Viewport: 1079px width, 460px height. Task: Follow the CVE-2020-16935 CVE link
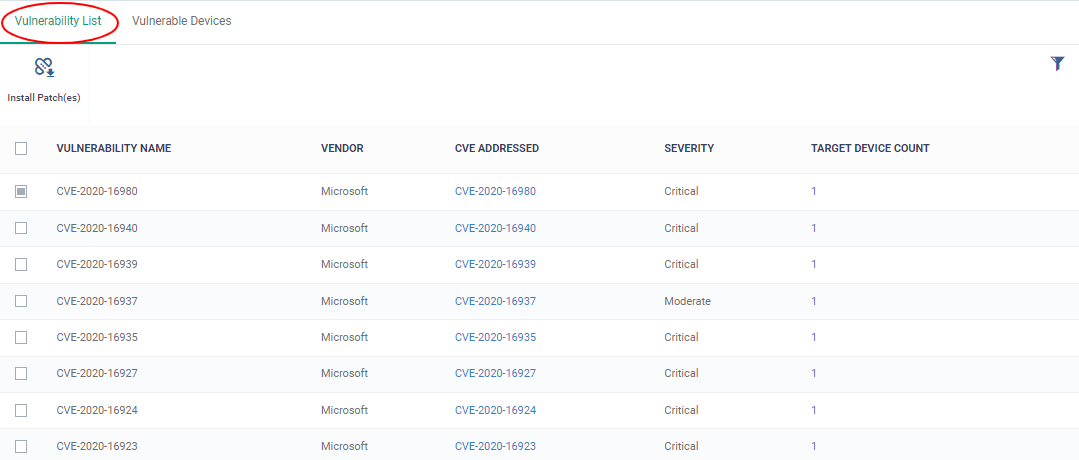tap(495, 337)
